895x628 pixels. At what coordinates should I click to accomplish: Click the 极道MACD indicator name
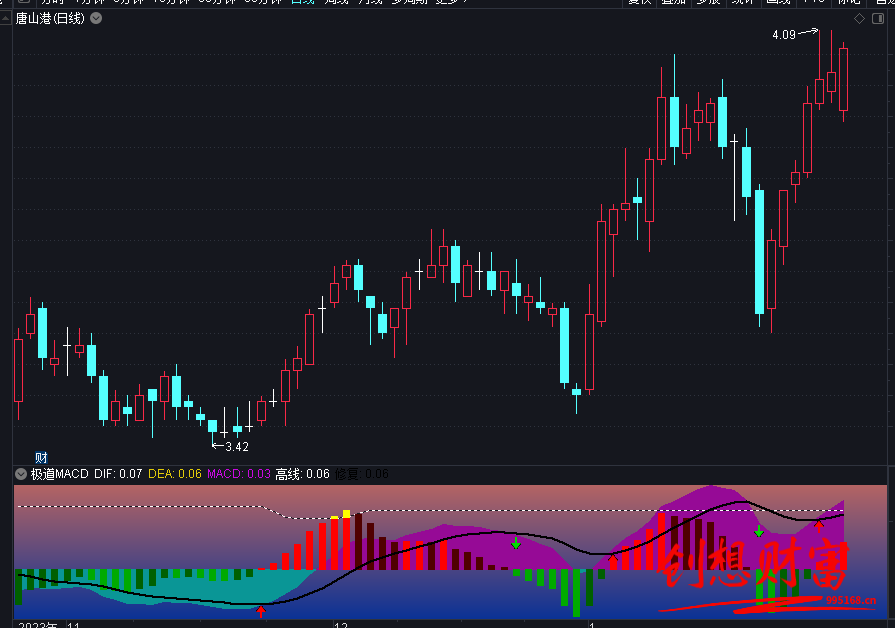click(x=60, y=474)
